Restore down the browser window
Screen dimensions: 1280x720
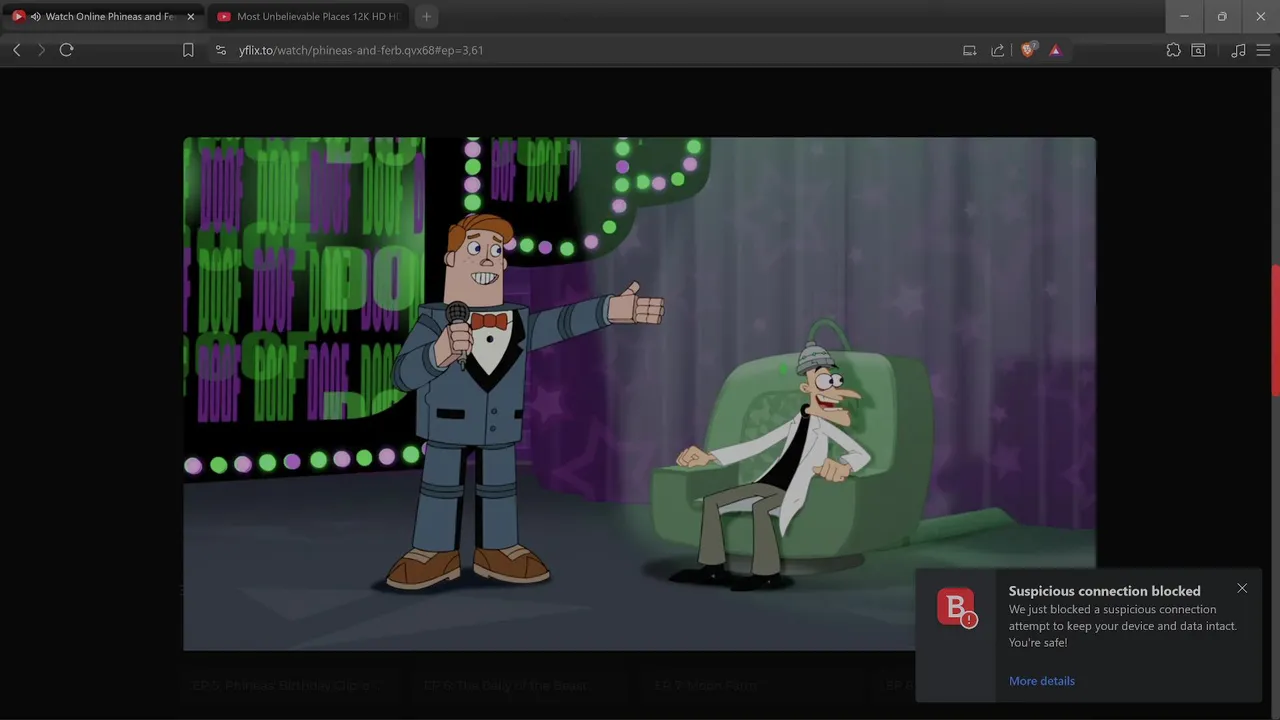[x=1222, y=16]
